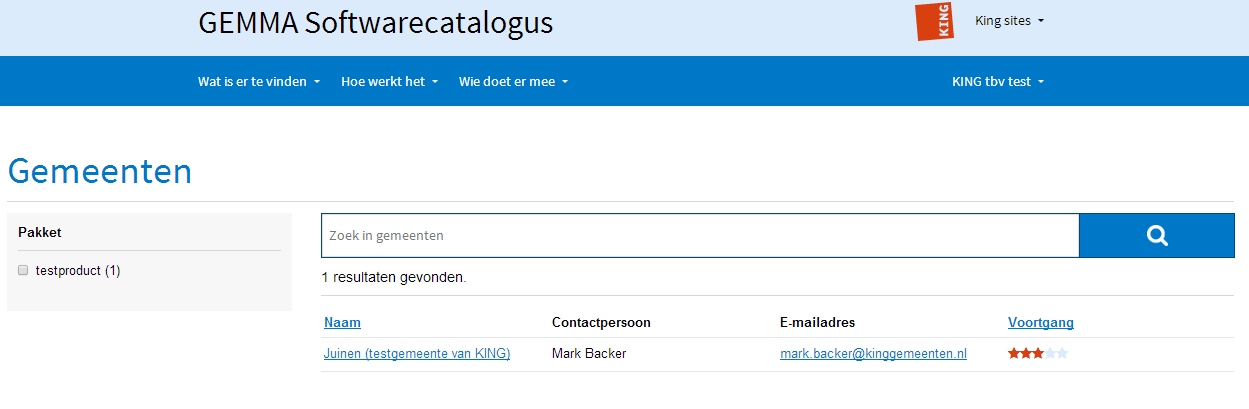This screenshot has height=409, width=1249.
Task: Click the Gemeenten page heading
Action: click(100, 172)
